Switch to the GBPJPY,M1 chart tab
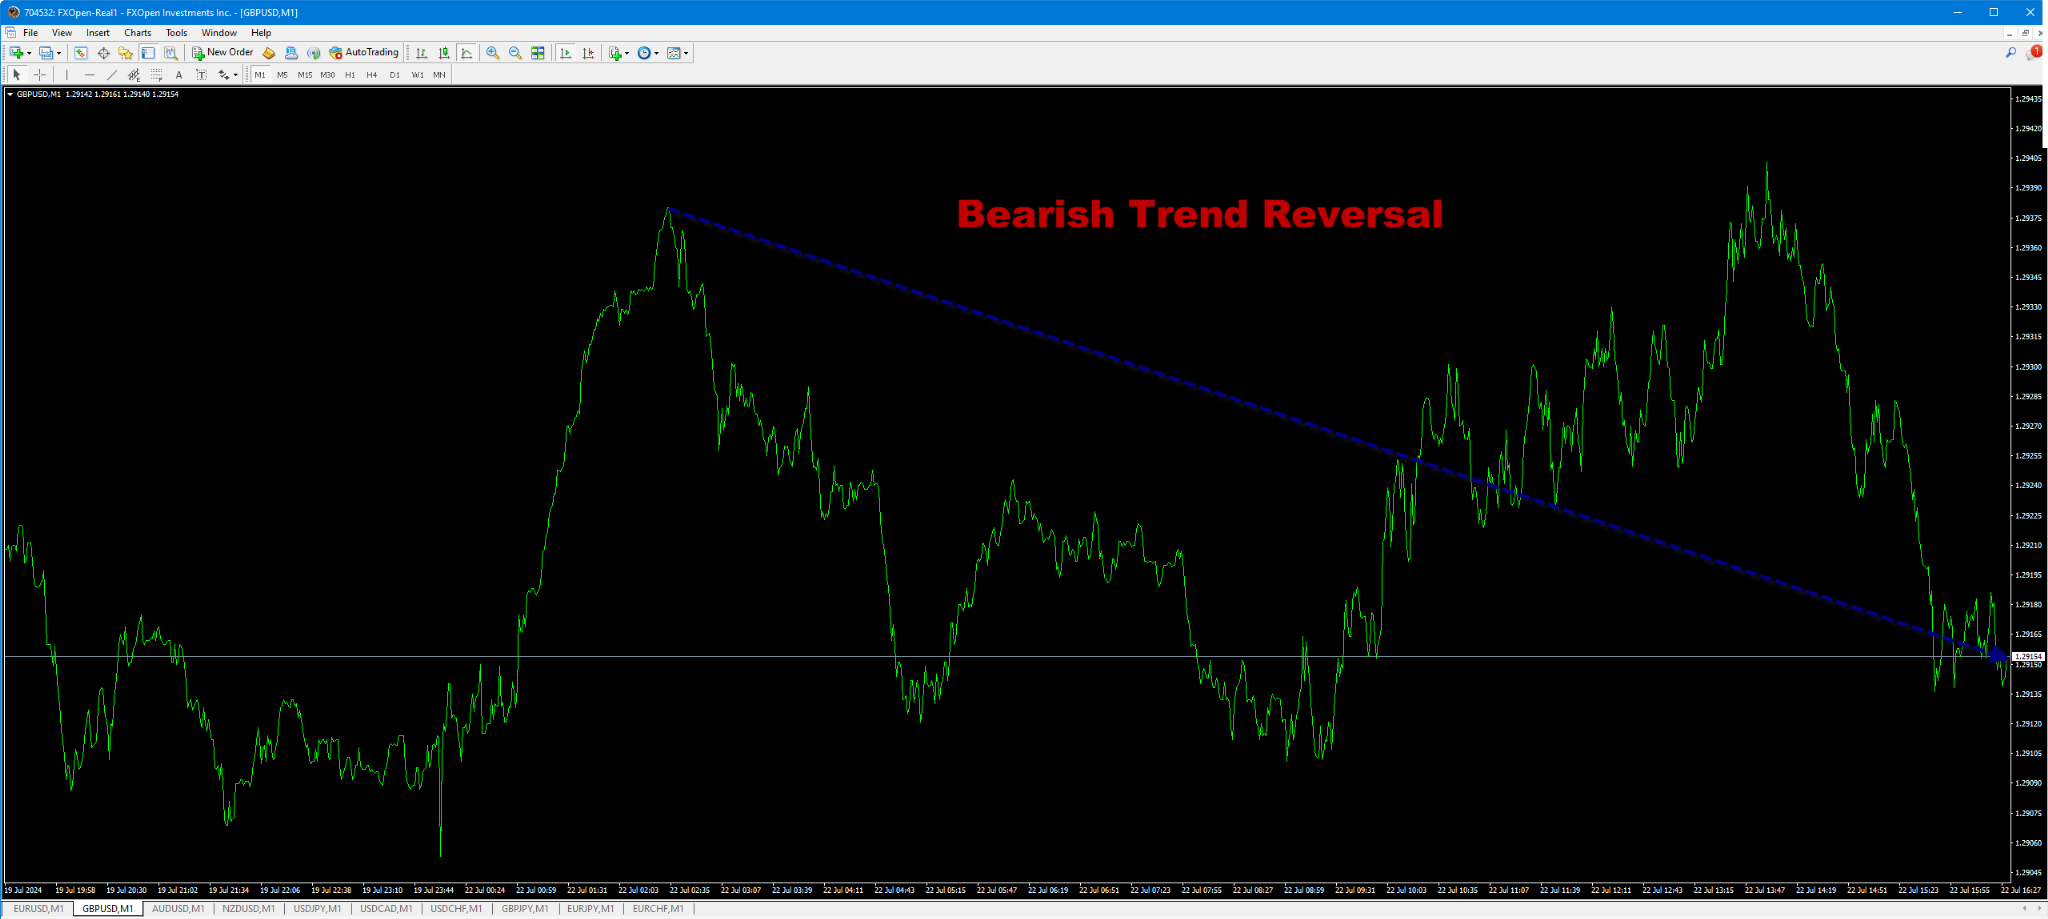 pos(525,909)
